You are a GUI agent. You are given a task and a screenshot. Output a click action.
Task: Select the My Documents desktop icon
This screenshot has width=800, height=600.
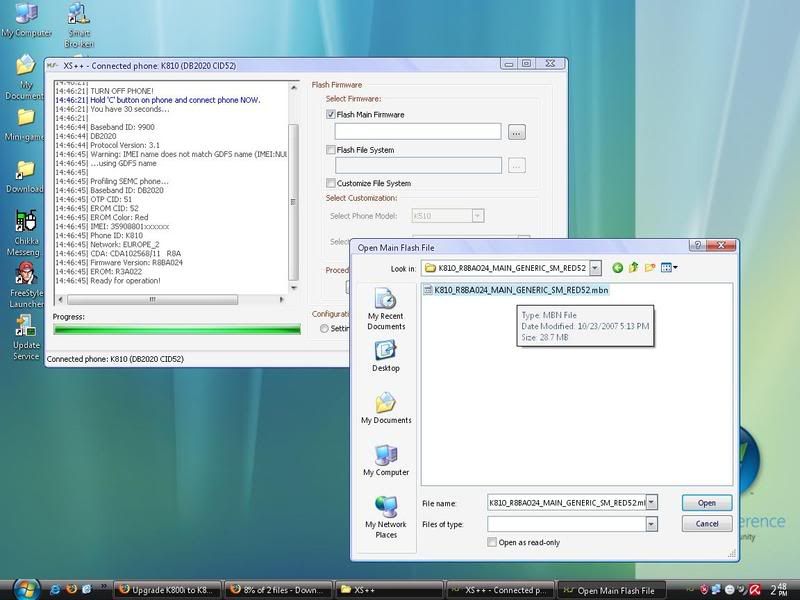pyautogui.click(x=24, y=78)
